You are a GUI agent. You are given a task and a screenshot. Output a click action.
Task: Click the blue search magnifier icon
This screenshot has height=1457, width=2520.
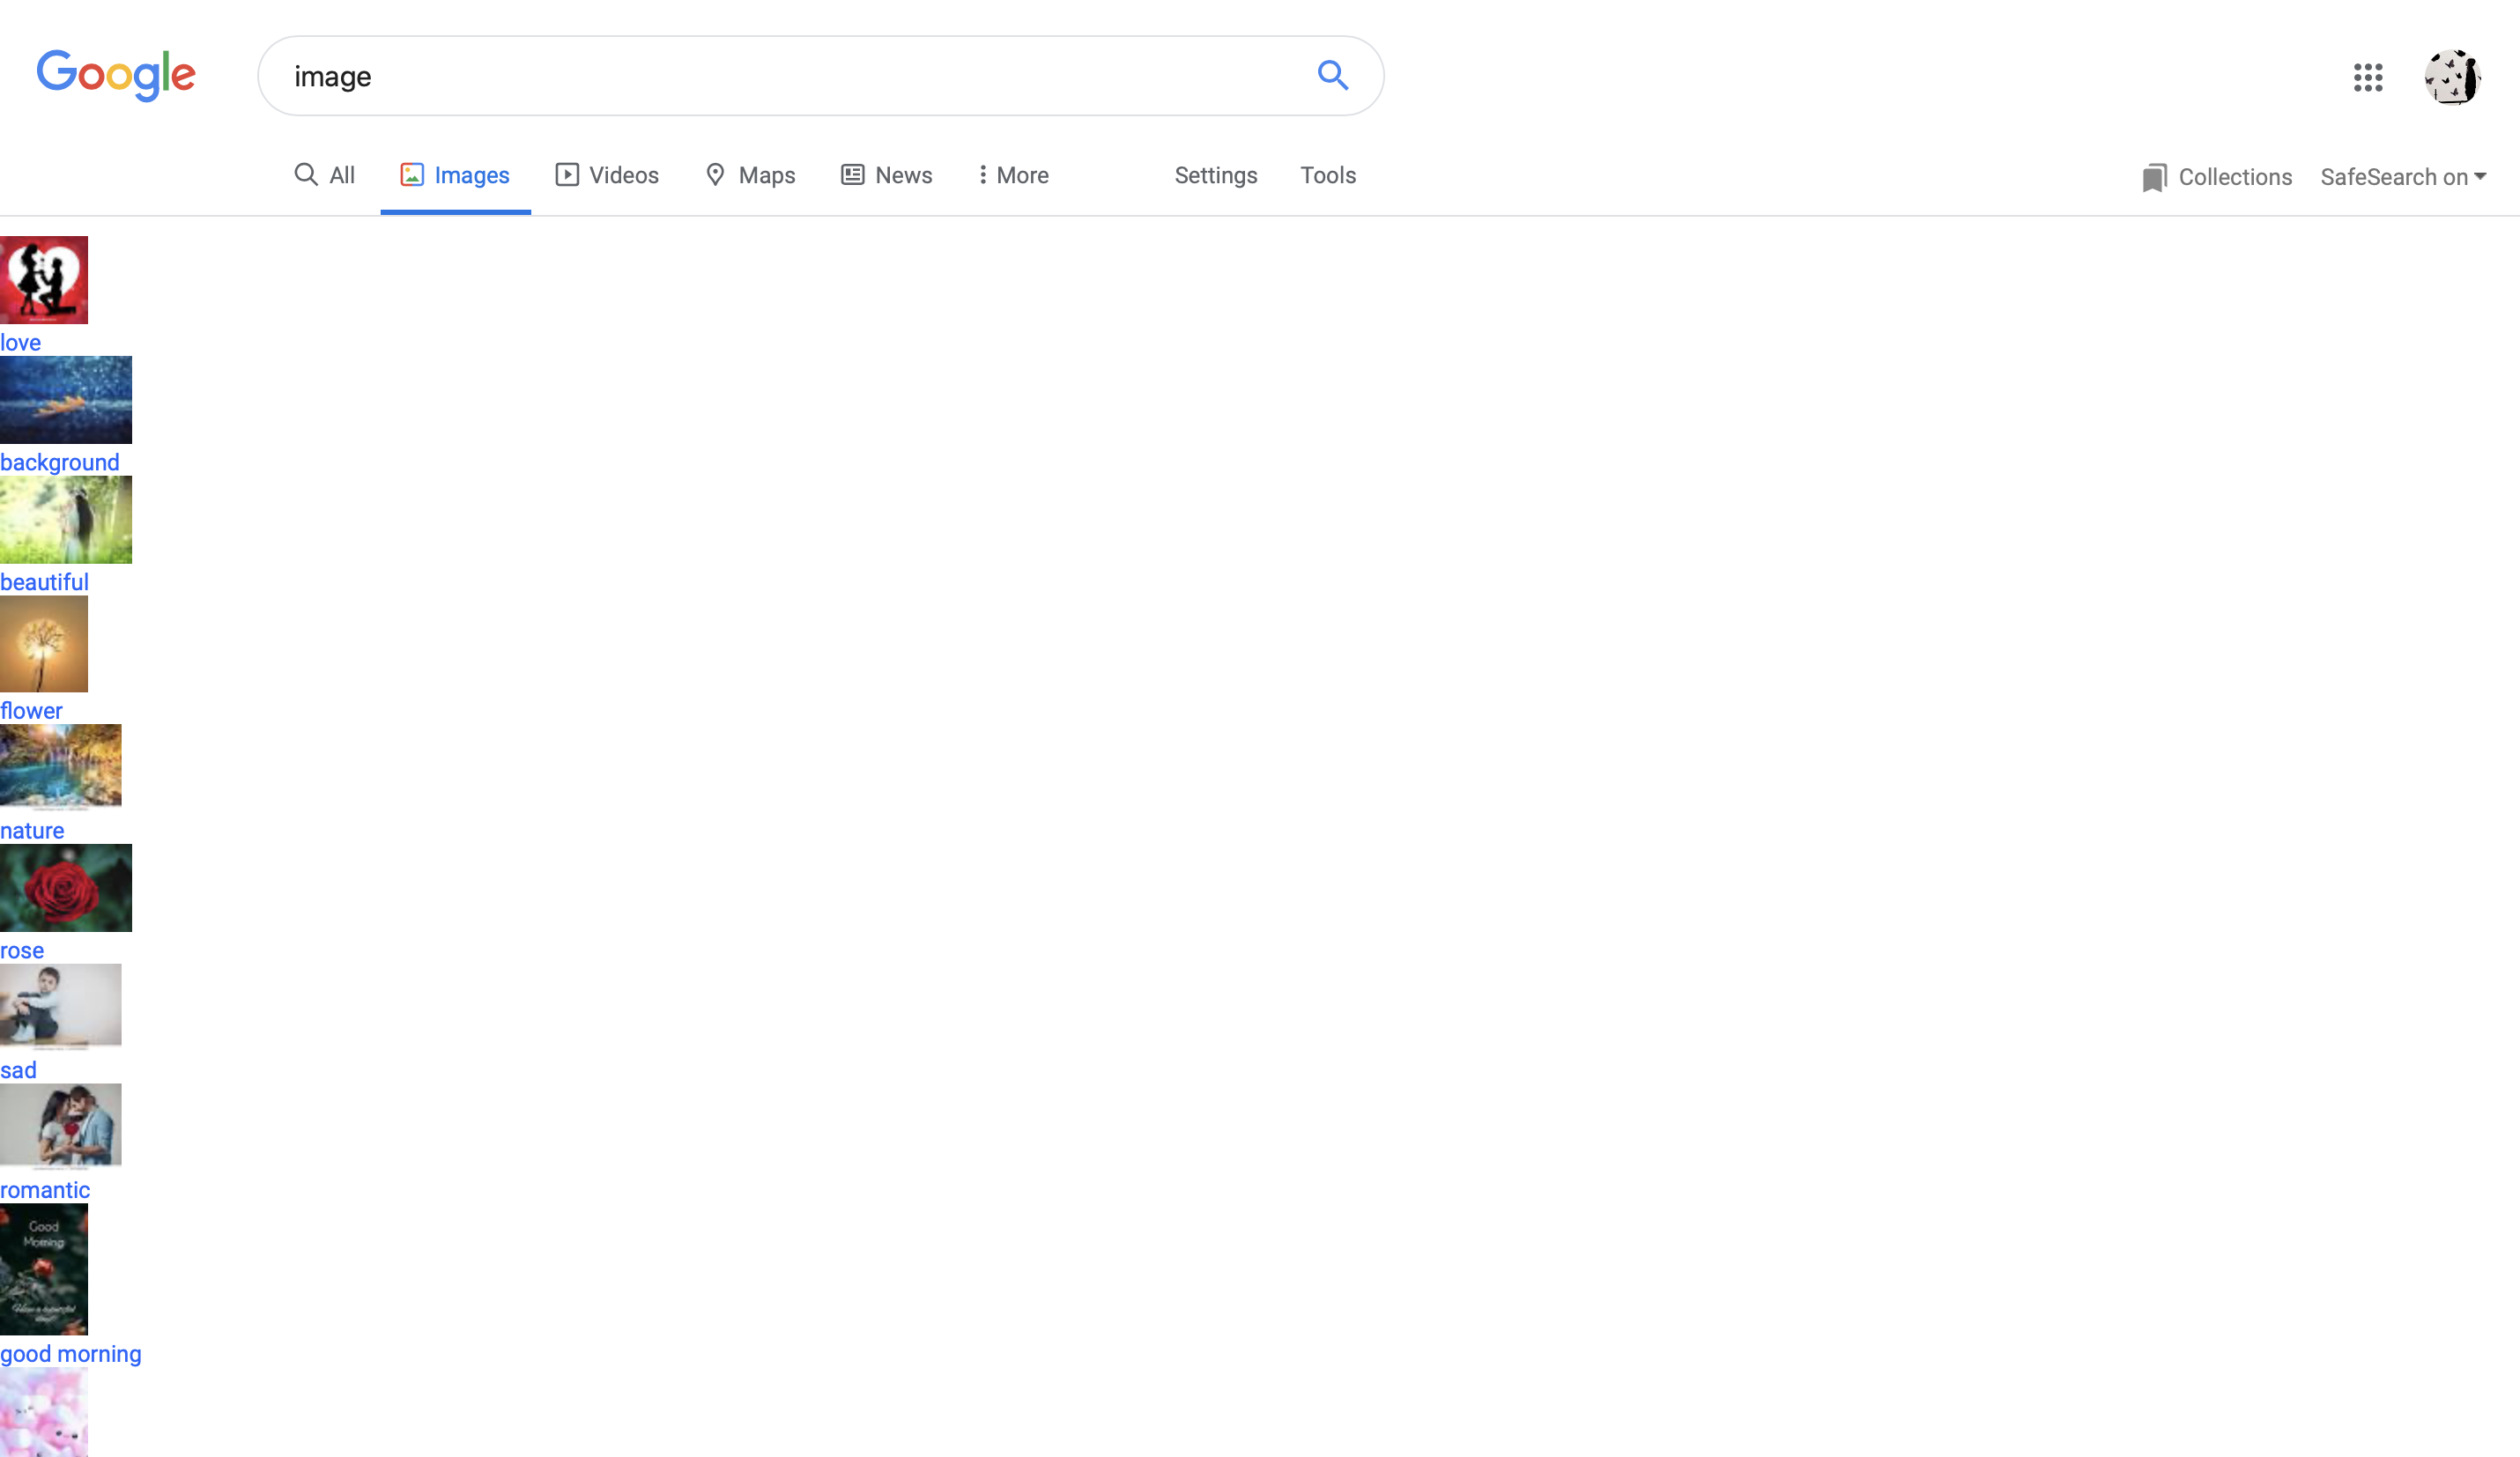(1332, 76)
